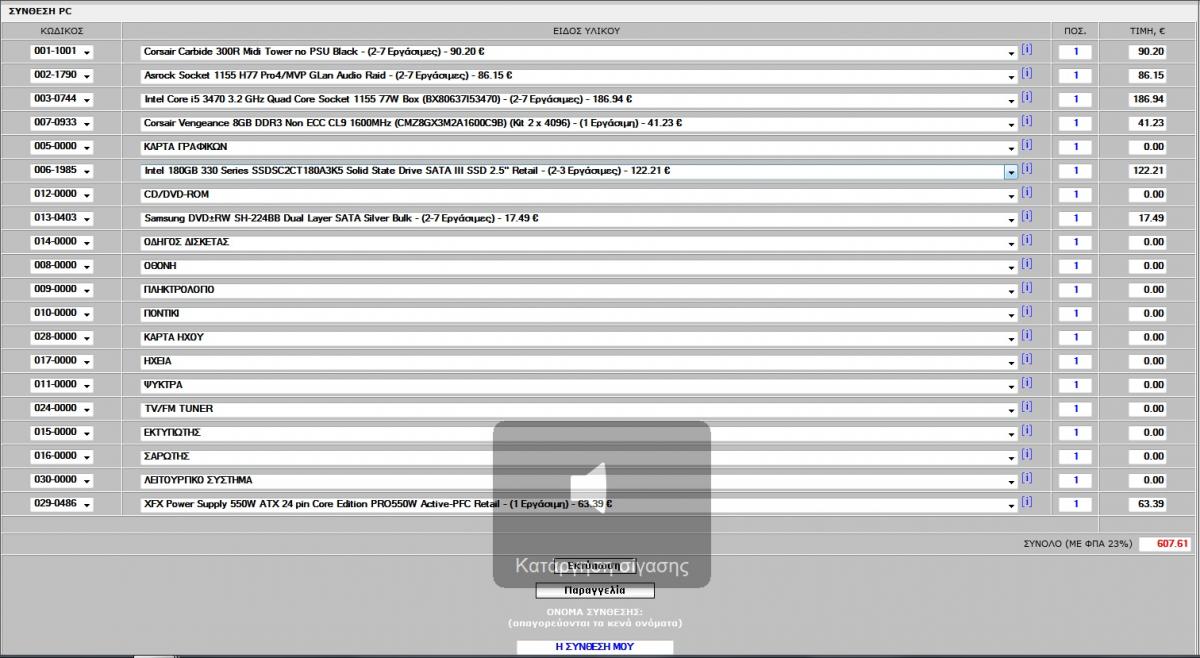
Task: Click the ΤΙΜΗ, € column header
Action: click(1147, 31)
